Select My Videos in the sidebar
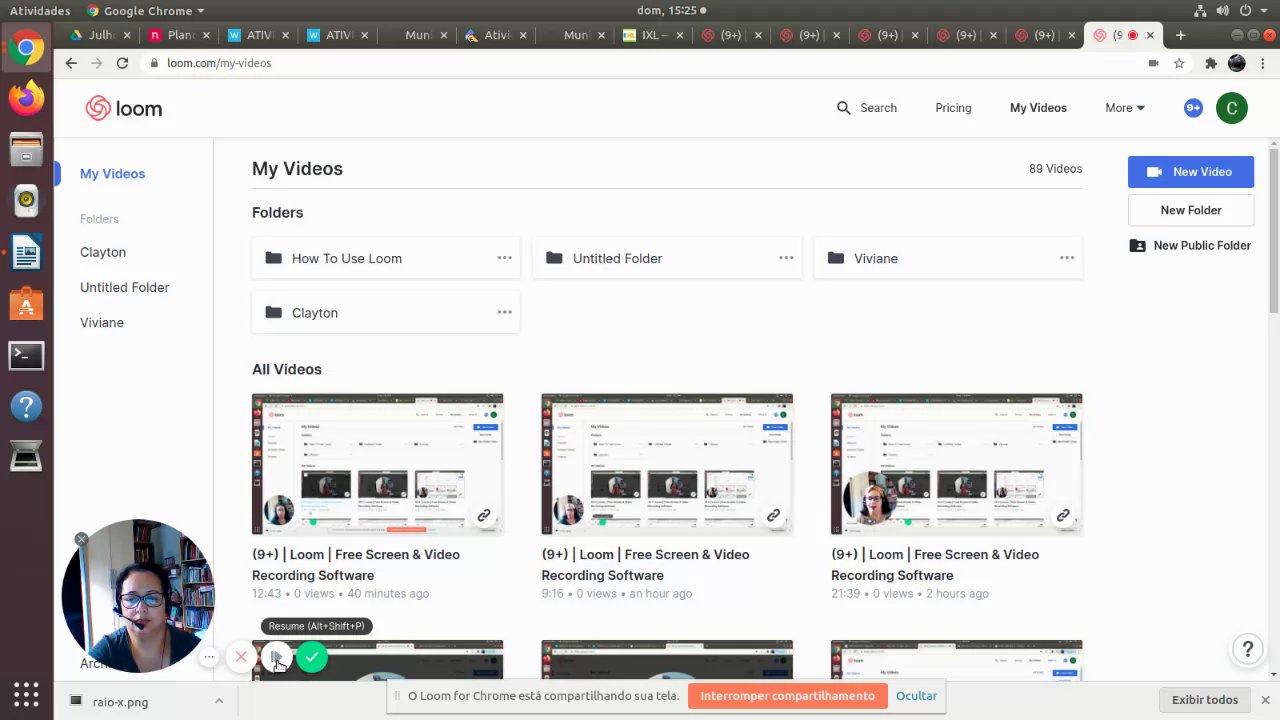The width and height of the screenshot is (1280, 720). 112,174
